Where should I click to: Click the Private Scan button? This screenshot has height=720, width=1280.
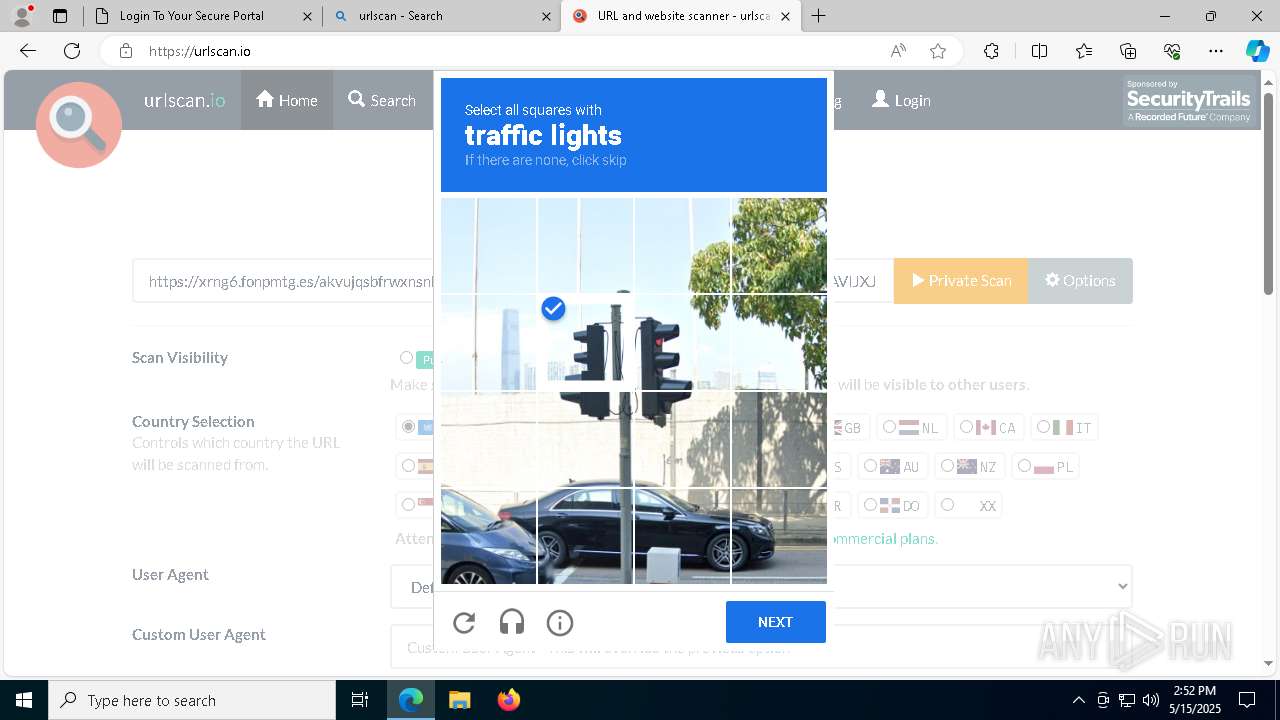click(961, 281)
